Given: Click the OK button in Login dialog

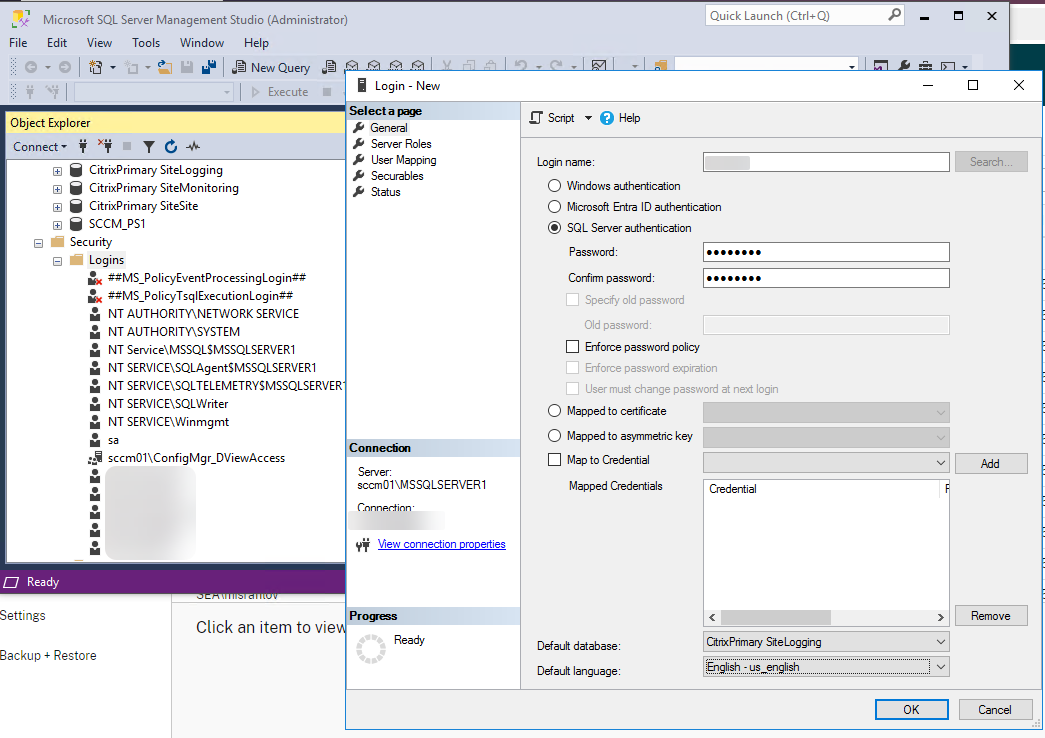Looking at the screenshot, I should (912, 710).
